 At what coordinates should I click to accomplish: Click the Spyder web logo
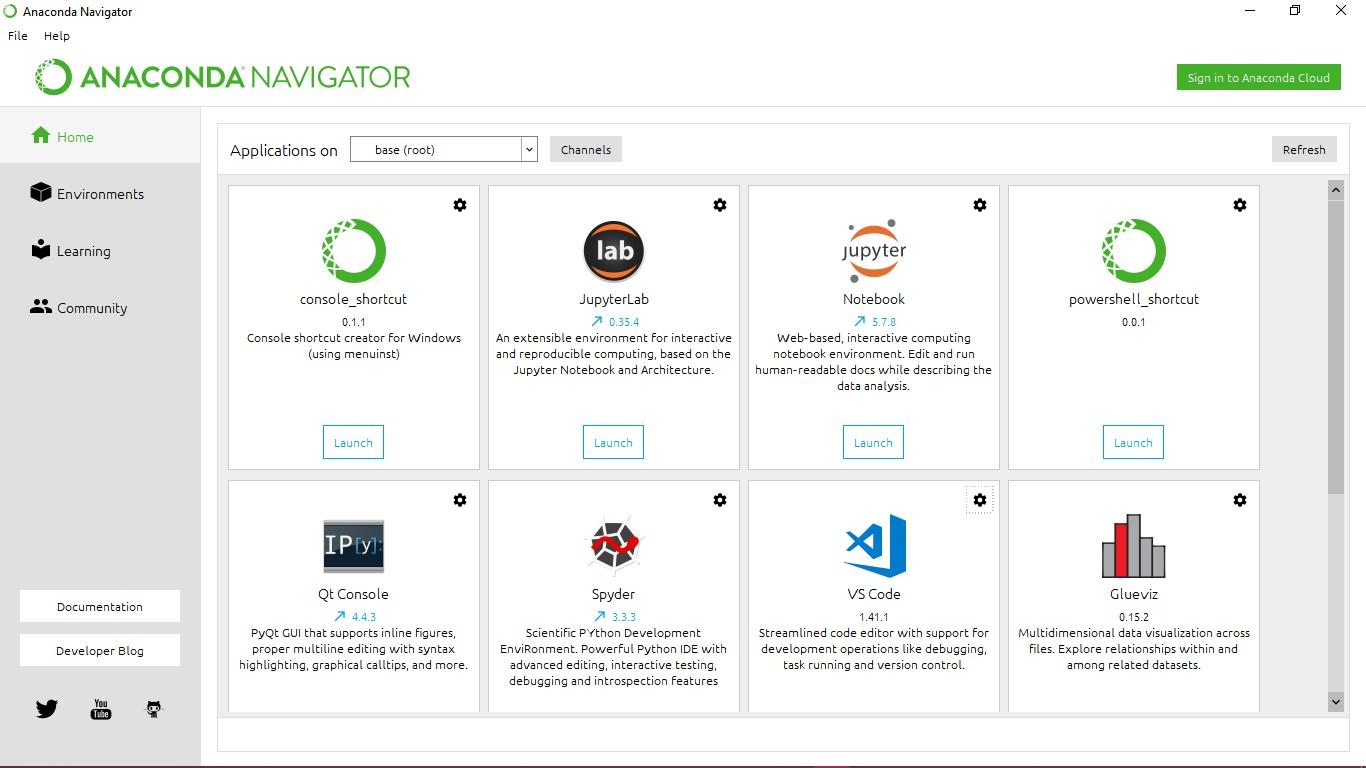(614, 546)
